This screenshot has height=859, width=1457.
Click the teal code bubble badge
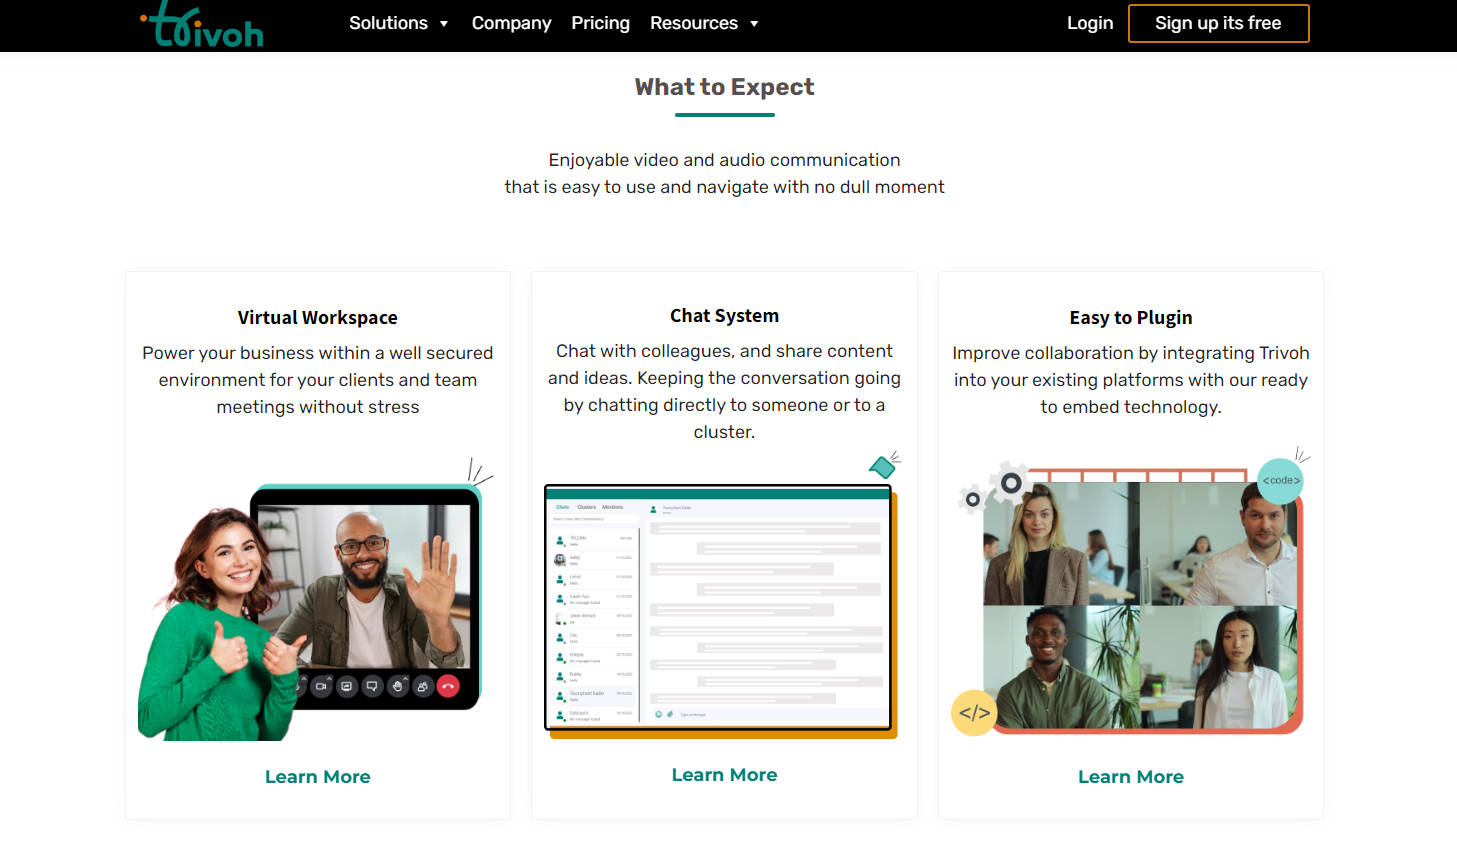pyautogui.click(x=1280, y=481)
